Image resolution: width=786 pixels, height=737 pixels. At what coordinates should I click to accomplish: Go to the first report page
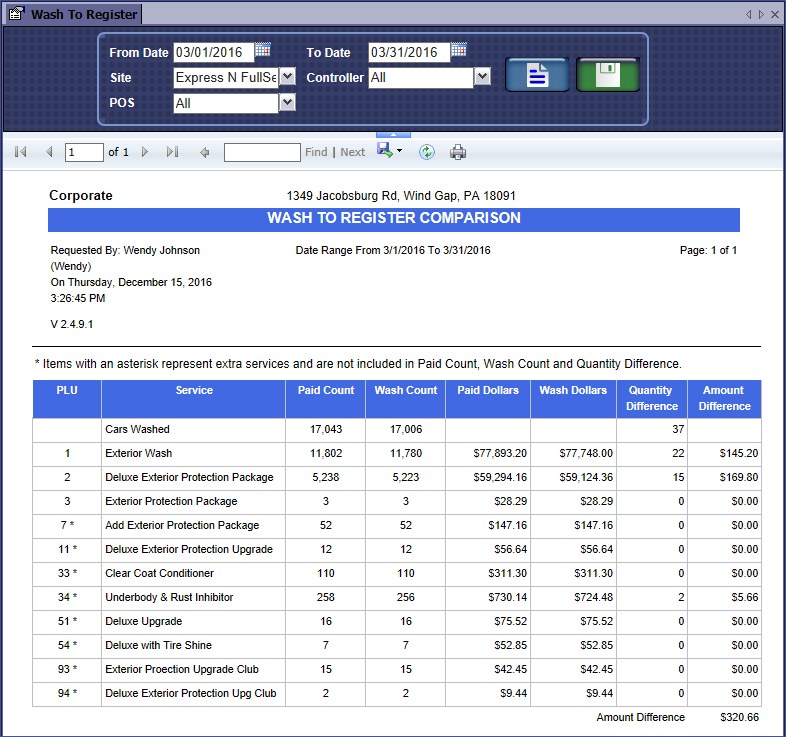tap(21, 152)
